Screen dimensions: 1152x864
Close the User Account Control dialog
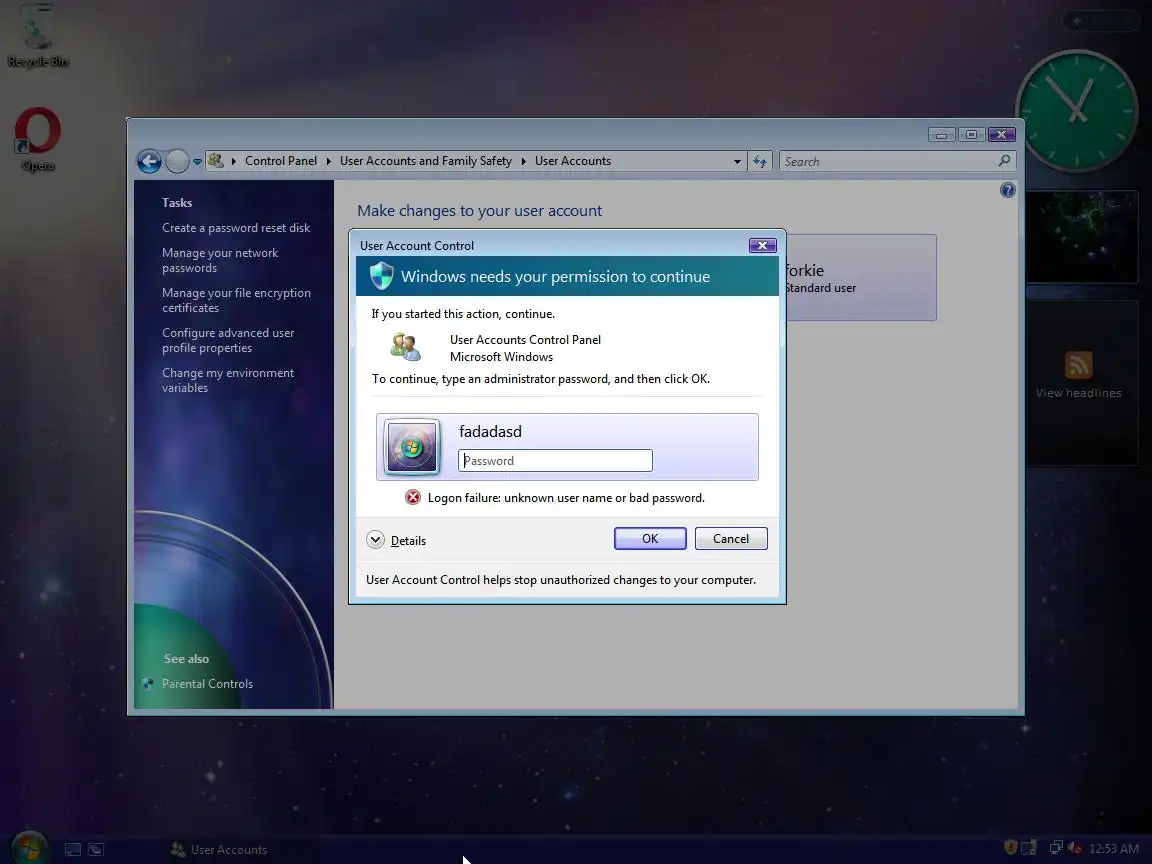(762, 245)
